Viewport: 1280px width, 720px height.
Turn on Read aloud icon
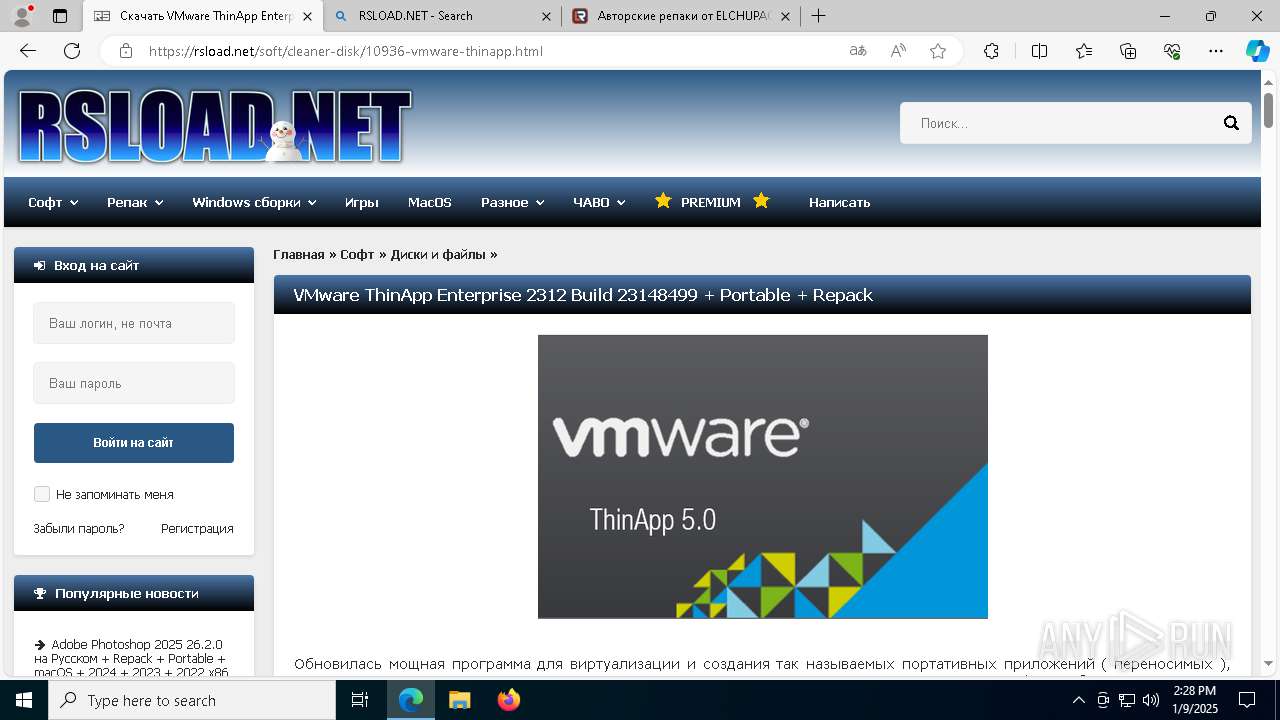coord(898,51)
